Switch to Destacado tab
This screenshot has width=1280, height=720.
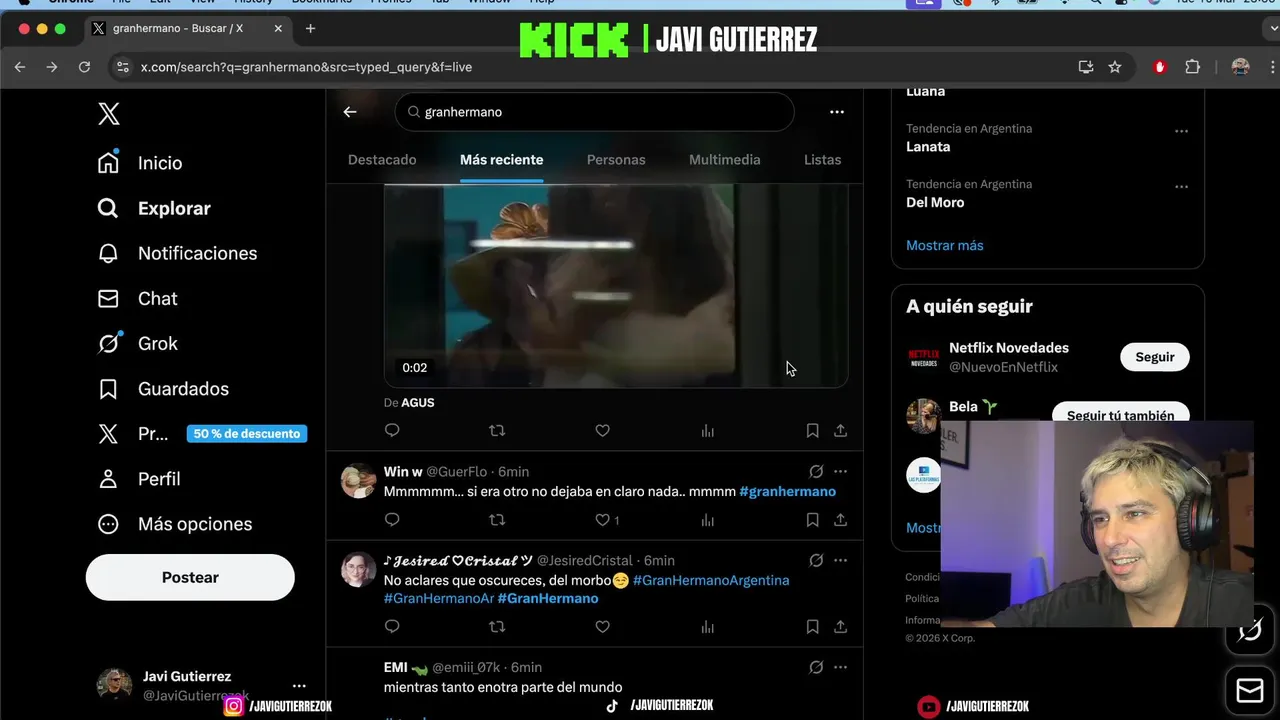click(x=382, y=160)
